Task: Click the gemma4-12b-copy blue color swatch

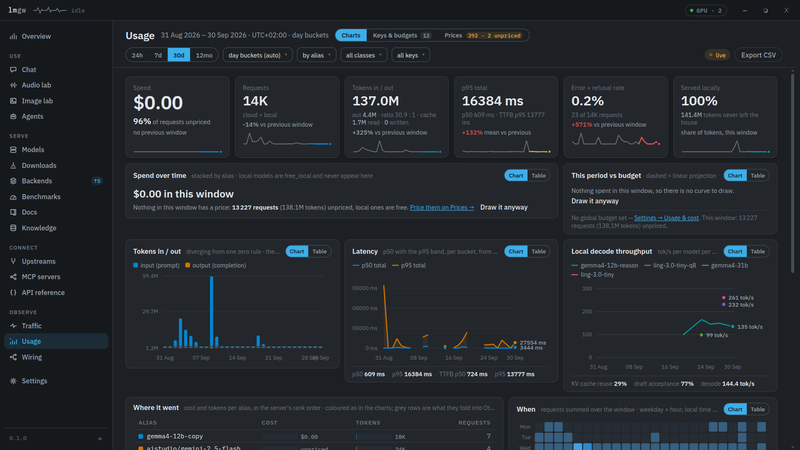Action: click(x=141, y=436)
